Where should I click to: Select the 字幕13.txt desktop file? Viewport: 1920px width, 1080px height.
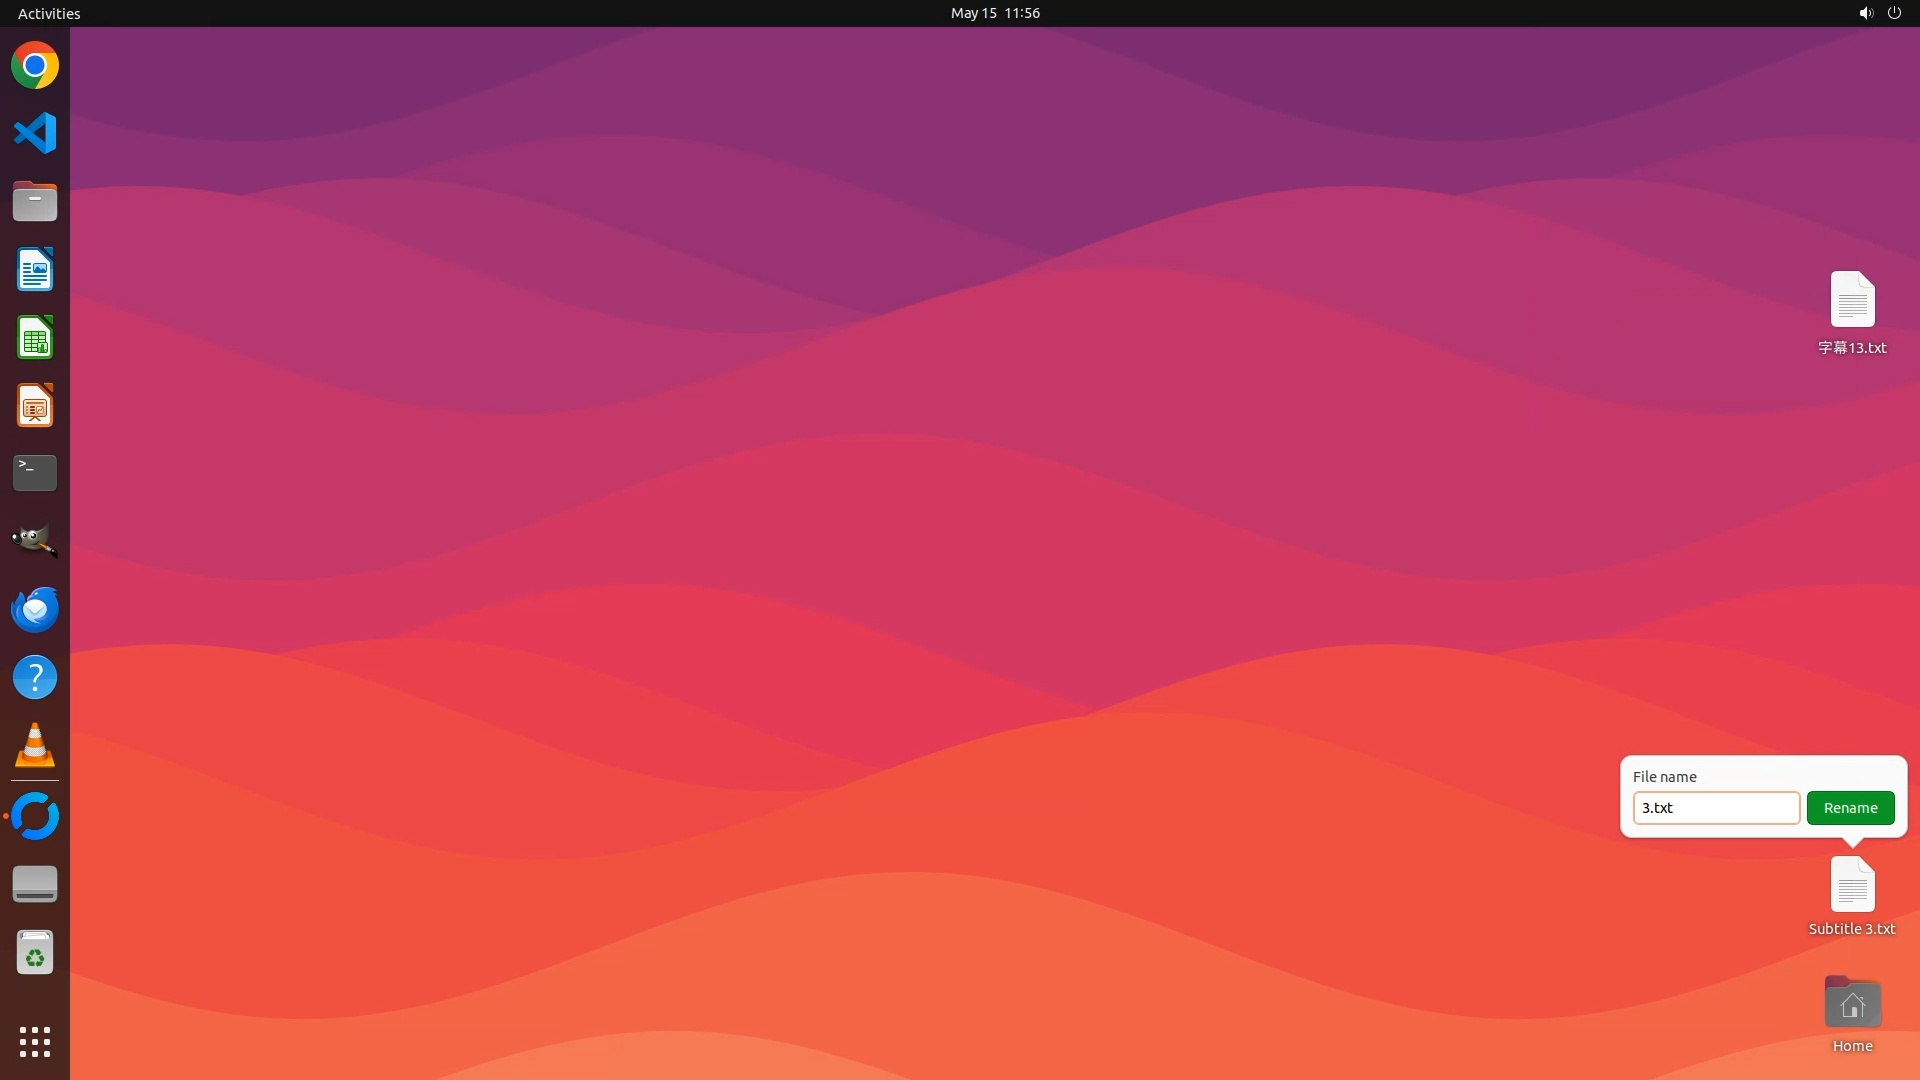pos(1852,300)
